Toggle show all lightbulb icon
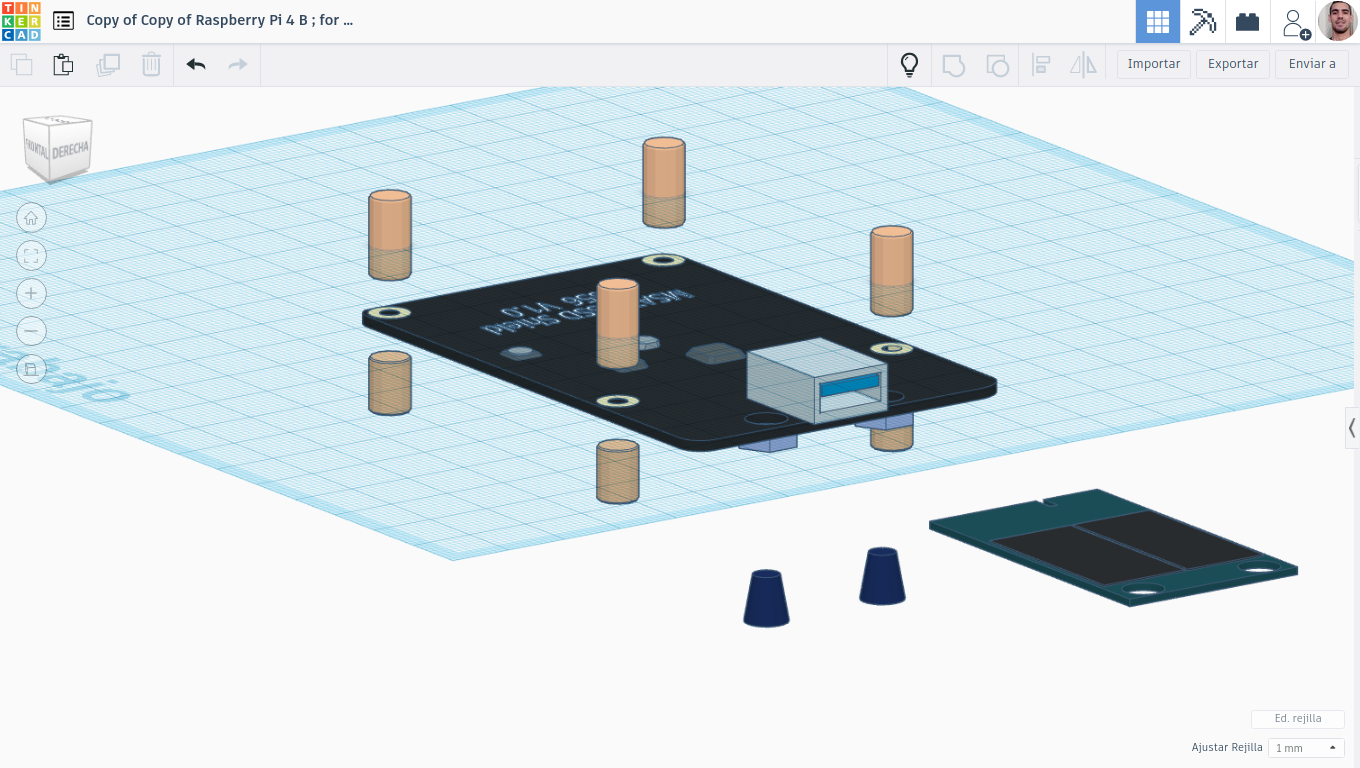Screen dimensions: 1360x768 (x=909, y=65)
